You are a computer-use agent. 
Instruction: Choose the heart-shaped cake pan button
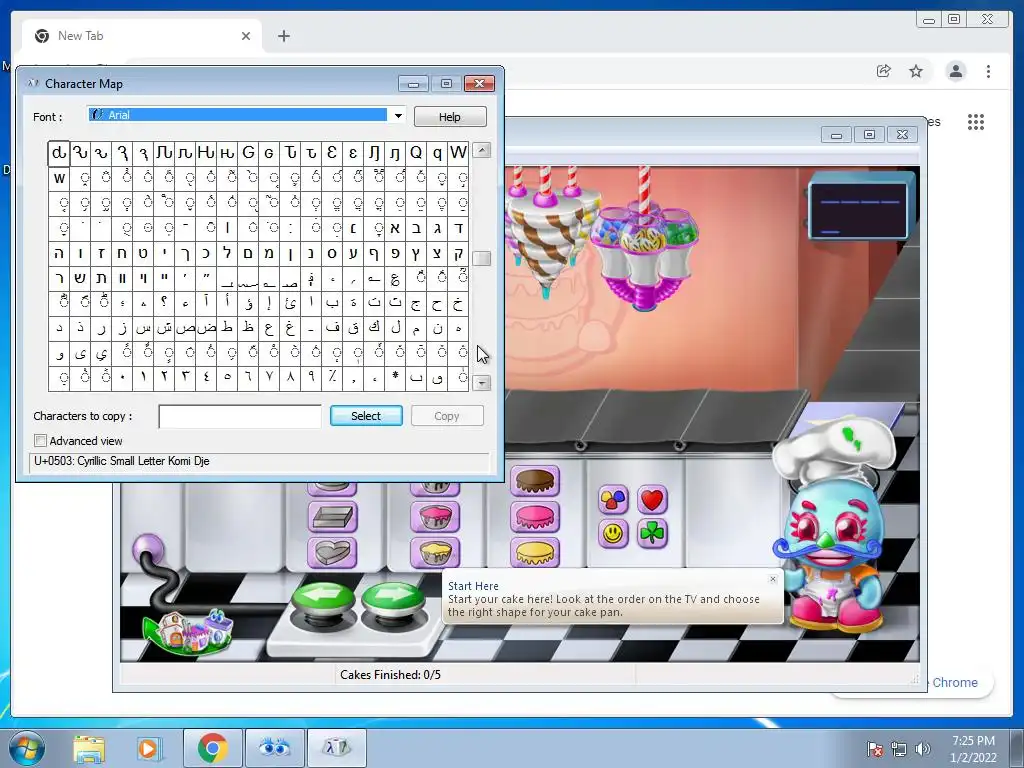(332, 553)
